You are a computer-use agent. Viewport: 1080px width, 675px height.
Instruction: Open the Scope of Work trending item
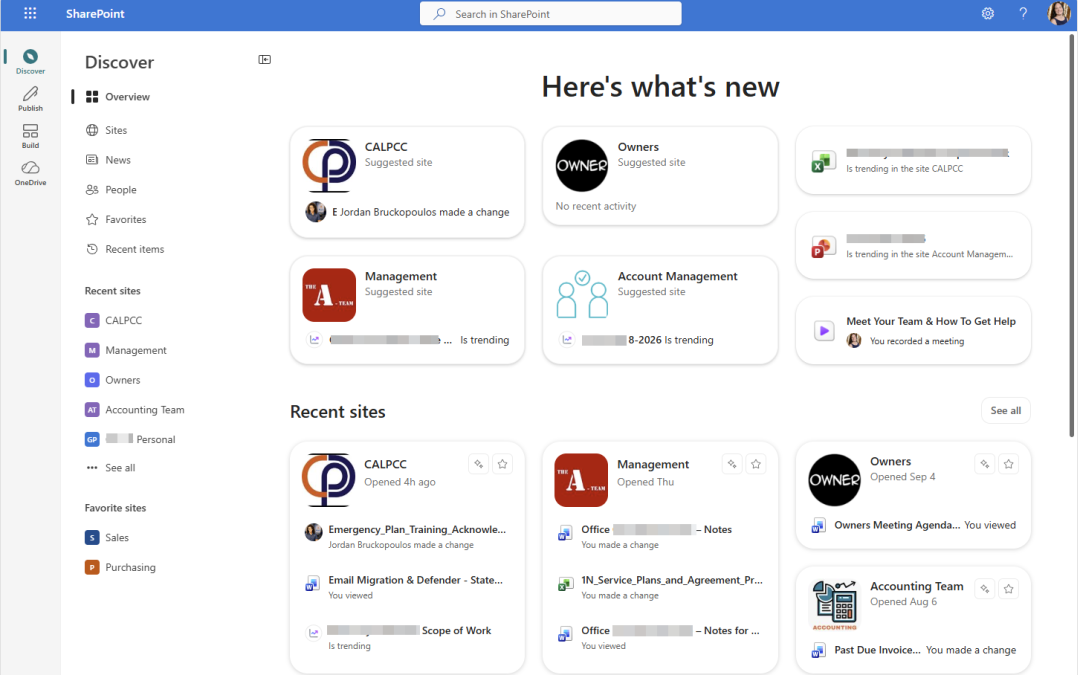point(409,630)
